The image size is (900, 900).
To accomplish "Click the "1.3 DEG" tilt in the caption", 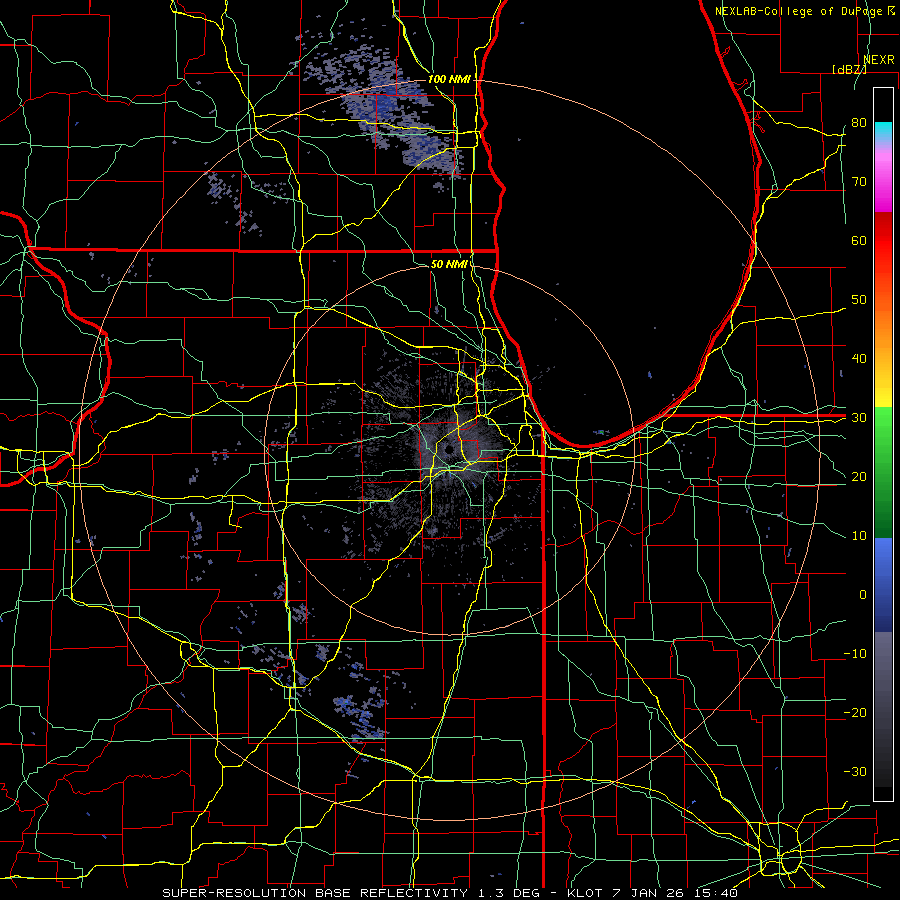I will (x=509, y=893).
